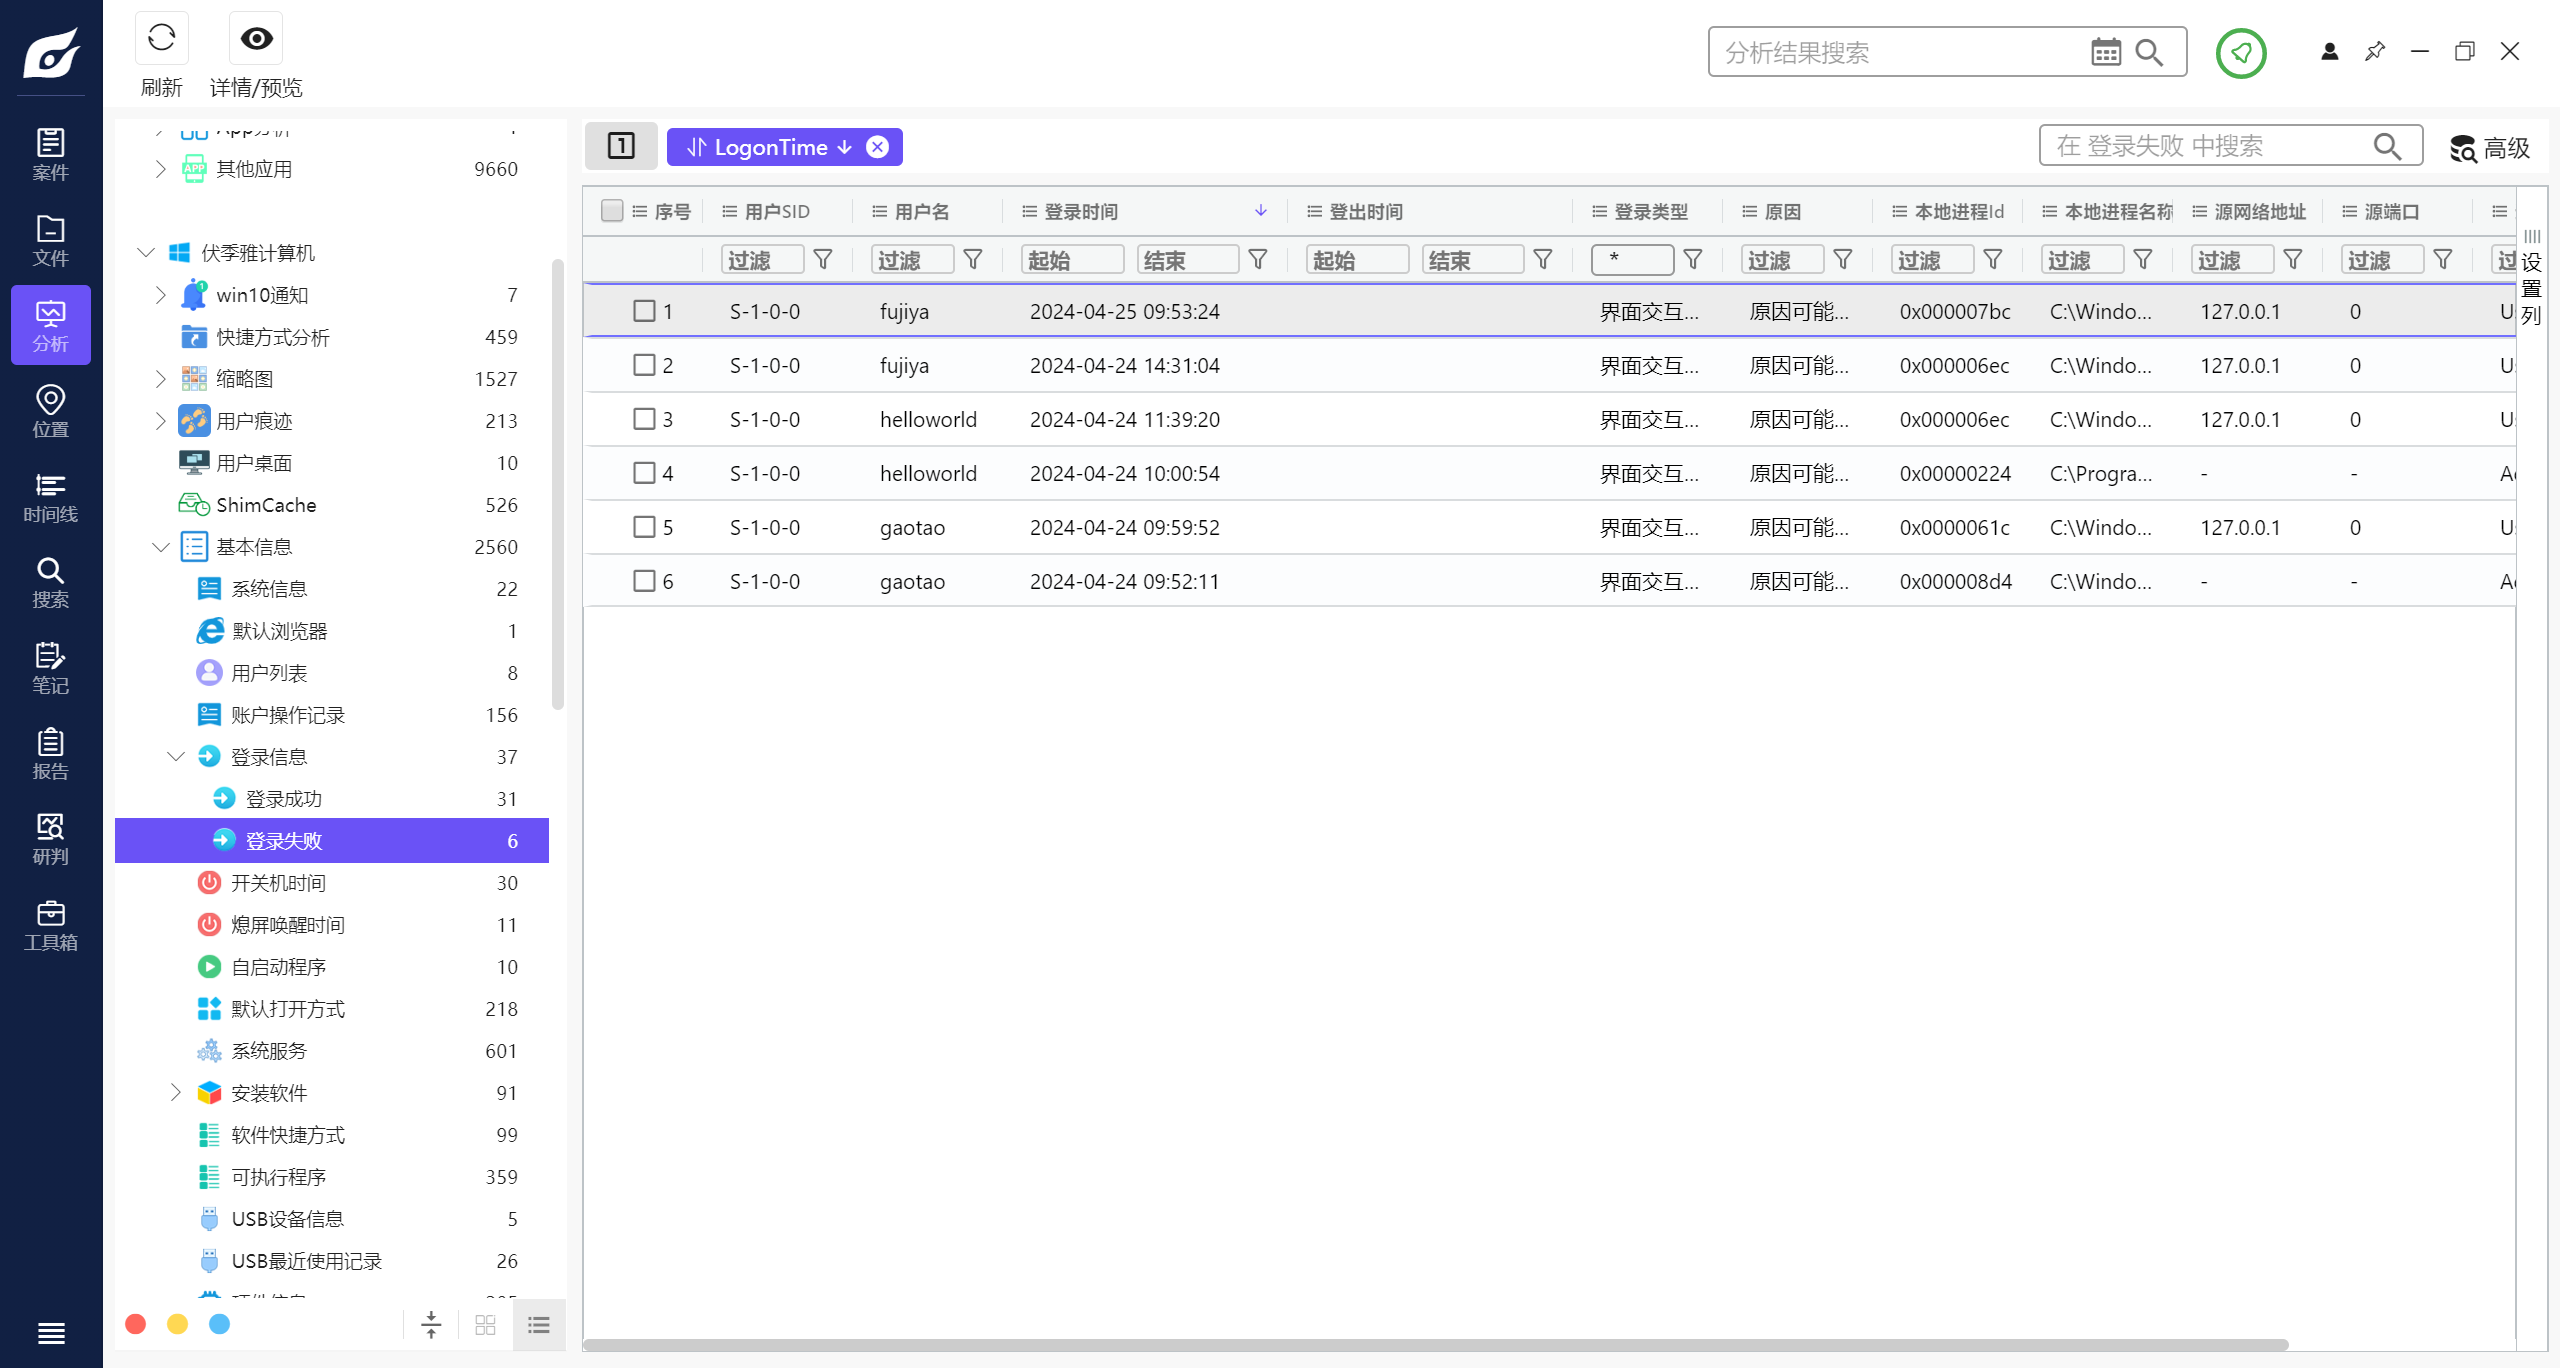Open the 研判 sidebar icon
The image size is (2560, 1368).
point(50,839)
